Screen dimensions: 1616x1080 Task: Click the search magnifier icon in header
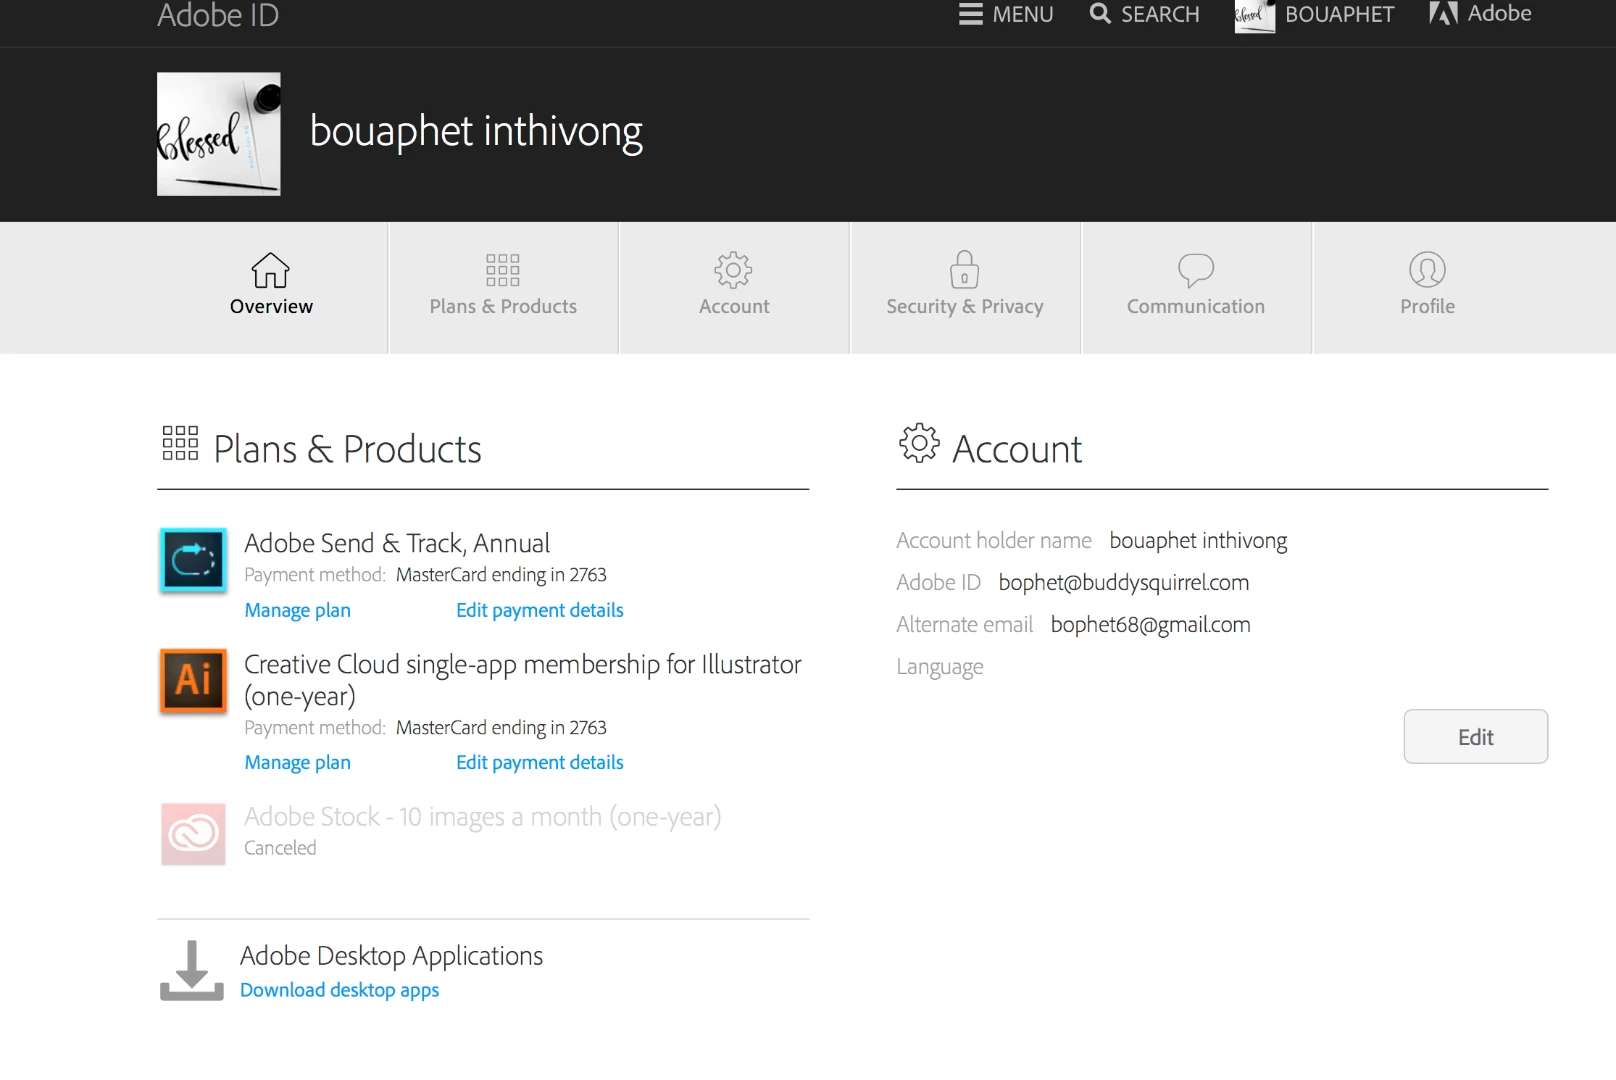(x=1100, y=14)
